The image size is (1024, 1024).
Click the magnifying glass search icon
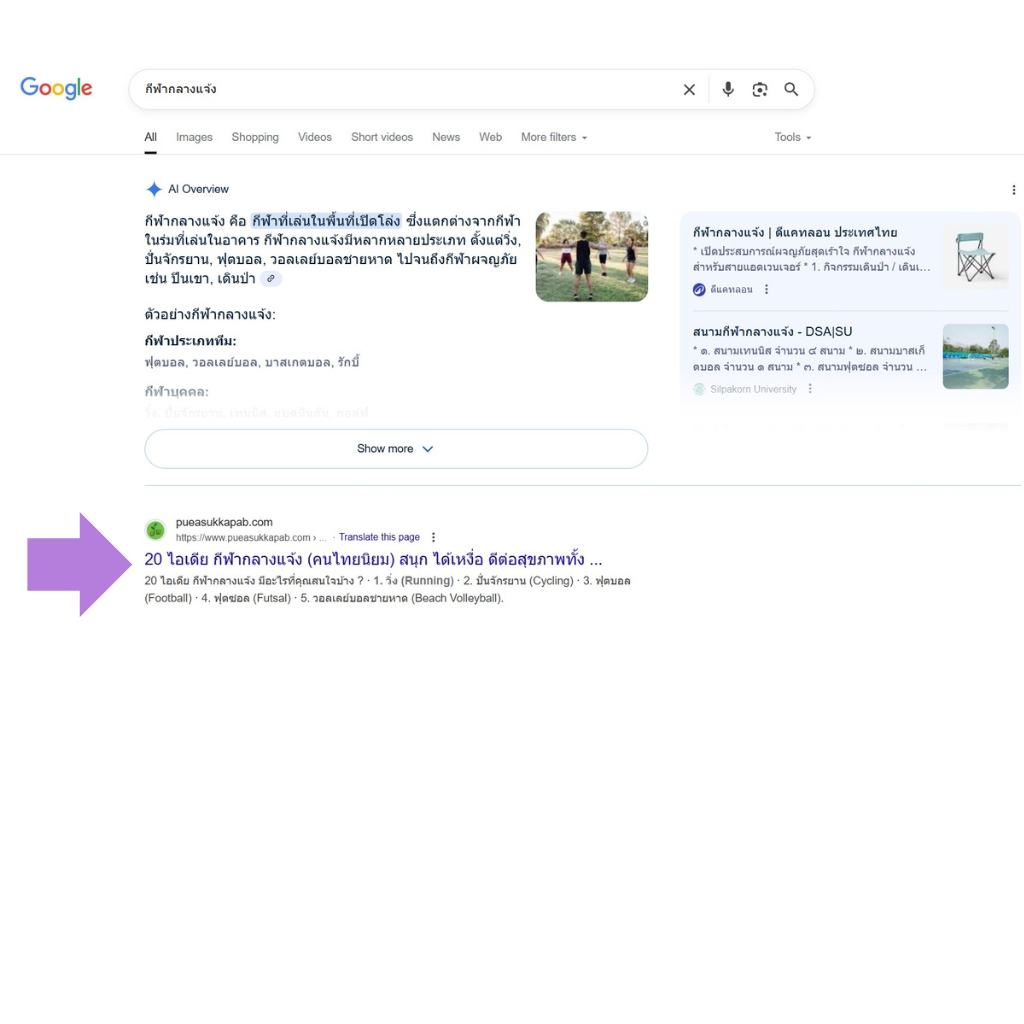tap(791, 90)
